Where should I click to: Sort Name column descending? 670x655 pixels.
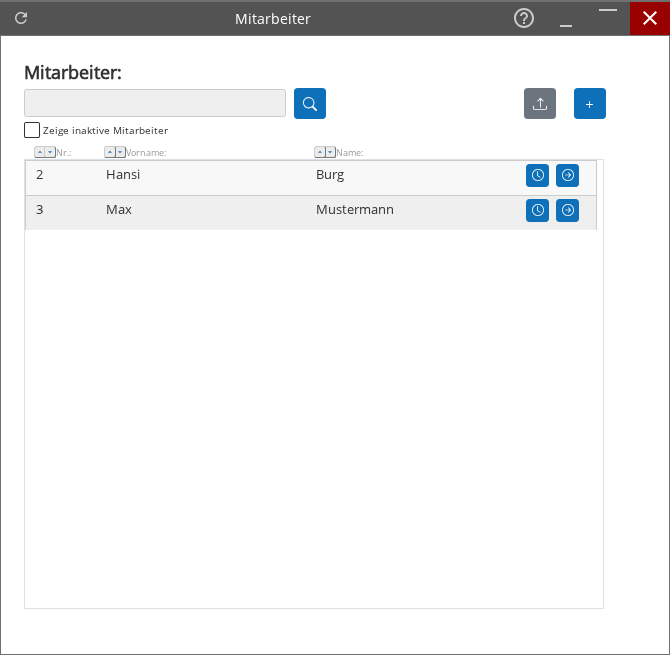click(330, 152)
